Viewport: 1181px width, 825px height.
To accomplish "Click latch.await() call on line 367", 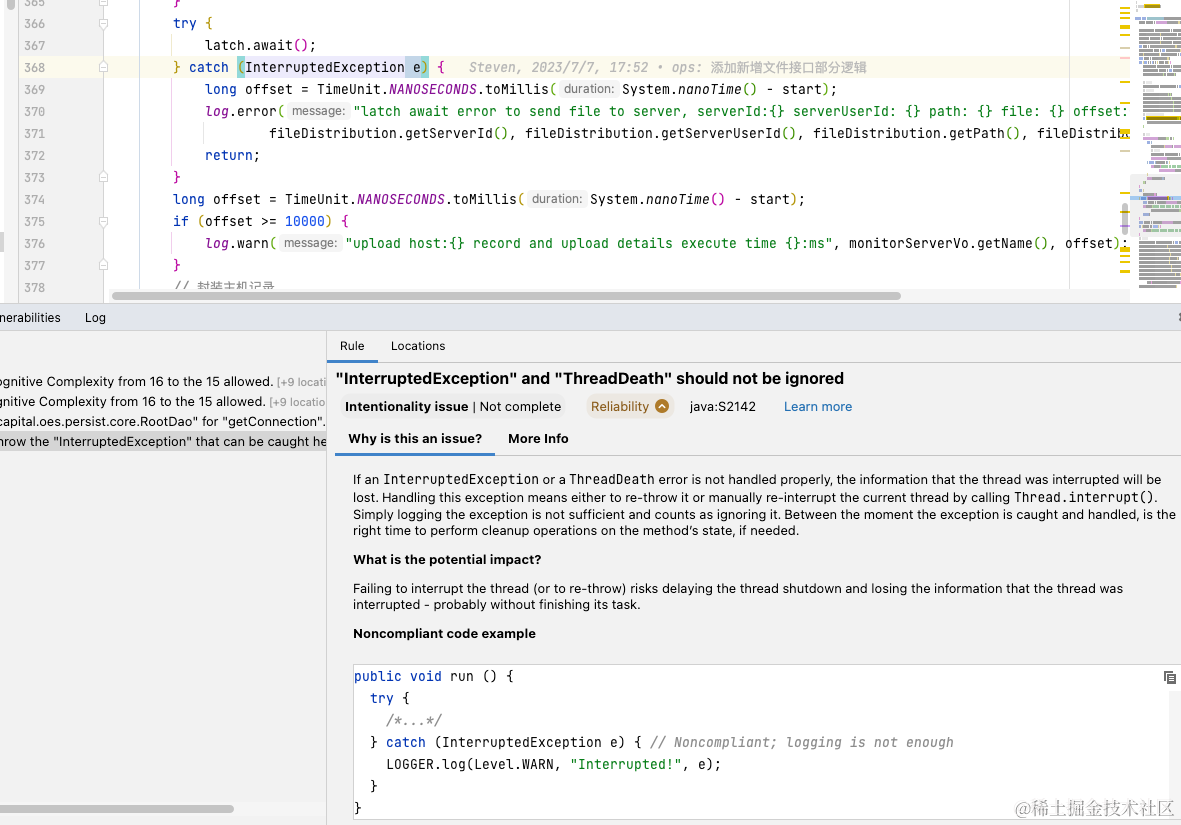I will (260, 45).
